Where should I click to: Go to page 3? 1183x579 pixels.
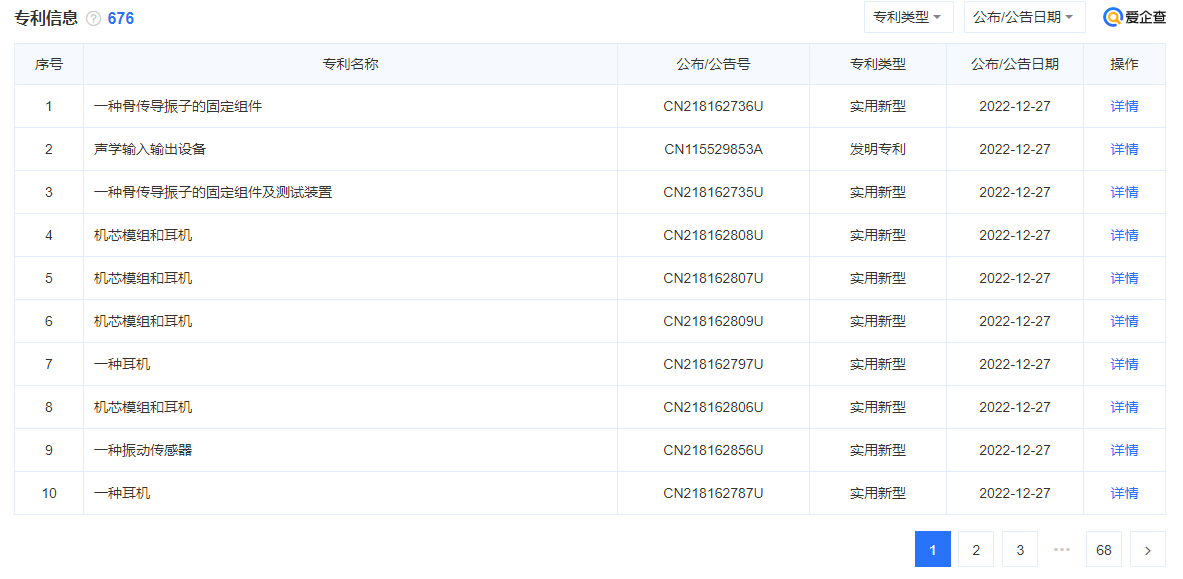tap(1020, 550)
